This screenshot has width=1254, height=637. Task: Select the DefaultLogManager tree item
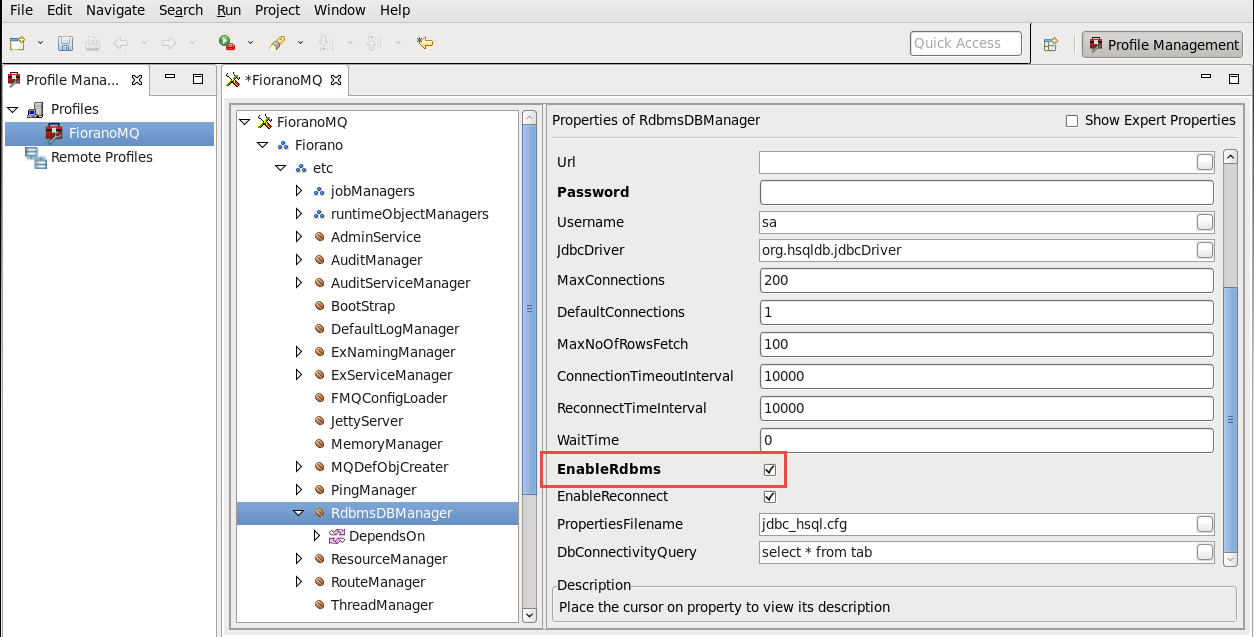coord(395,329)
